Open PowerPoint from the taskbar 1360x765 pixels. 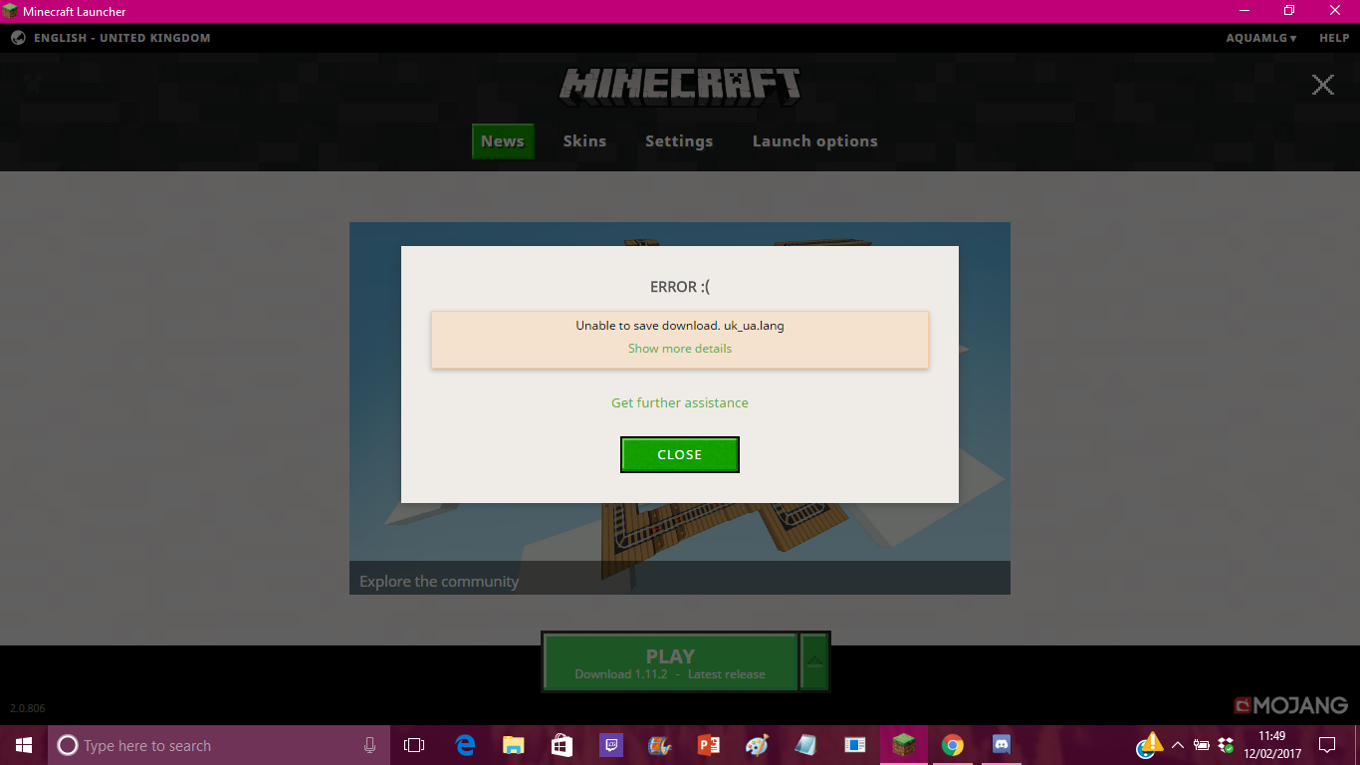pos(709,745)
